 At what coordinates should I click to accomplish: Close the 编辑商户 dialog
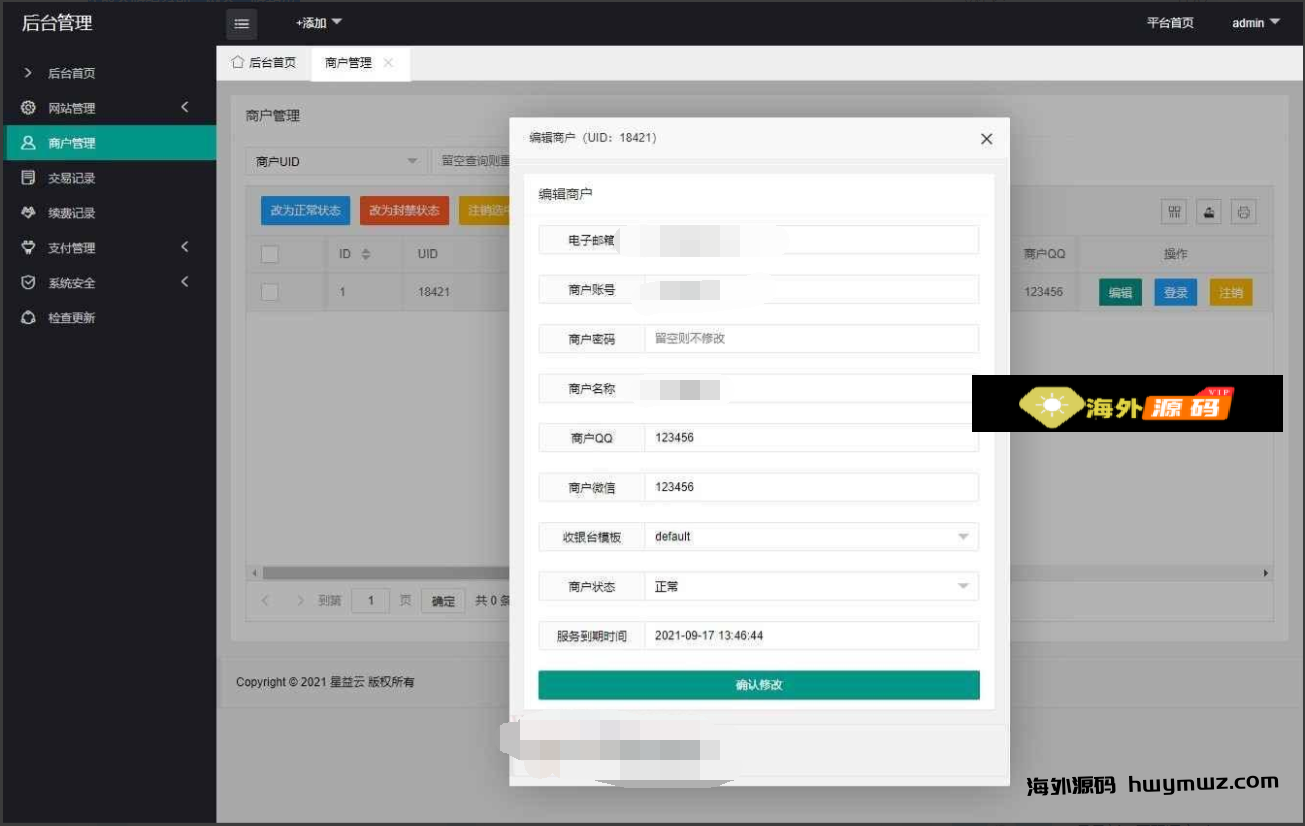[986, 139]
